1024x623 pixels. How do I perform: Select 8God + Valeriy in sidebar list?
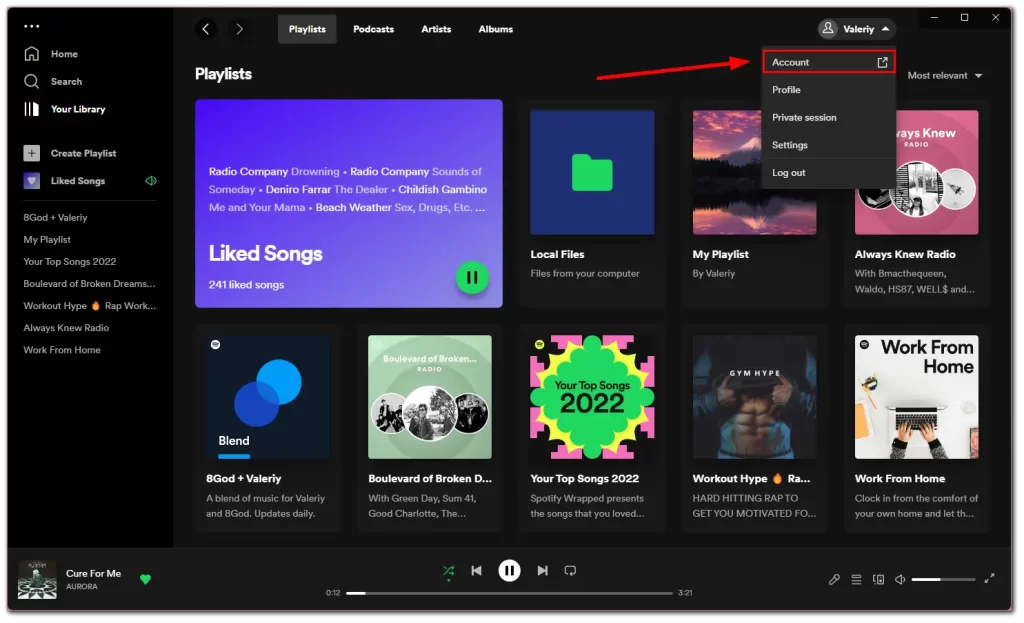(x=56, y=217)
